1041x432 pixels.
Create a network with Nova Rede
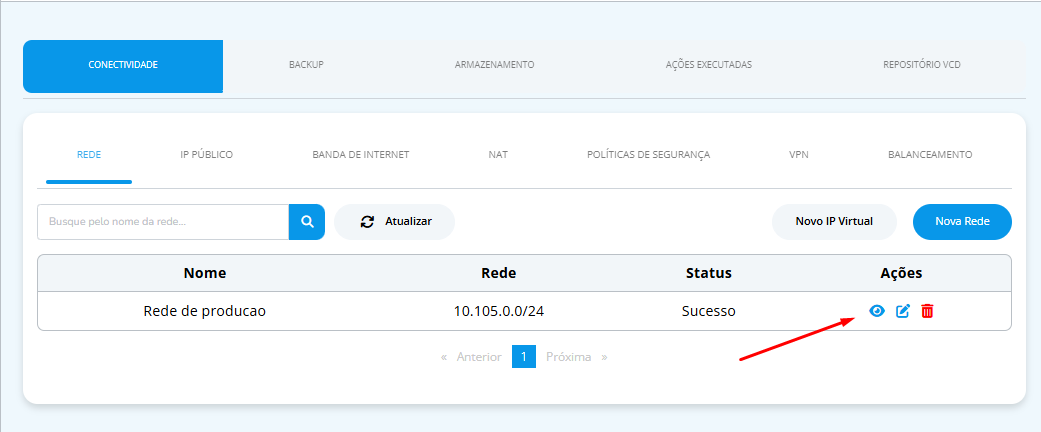tap(962, 222)
